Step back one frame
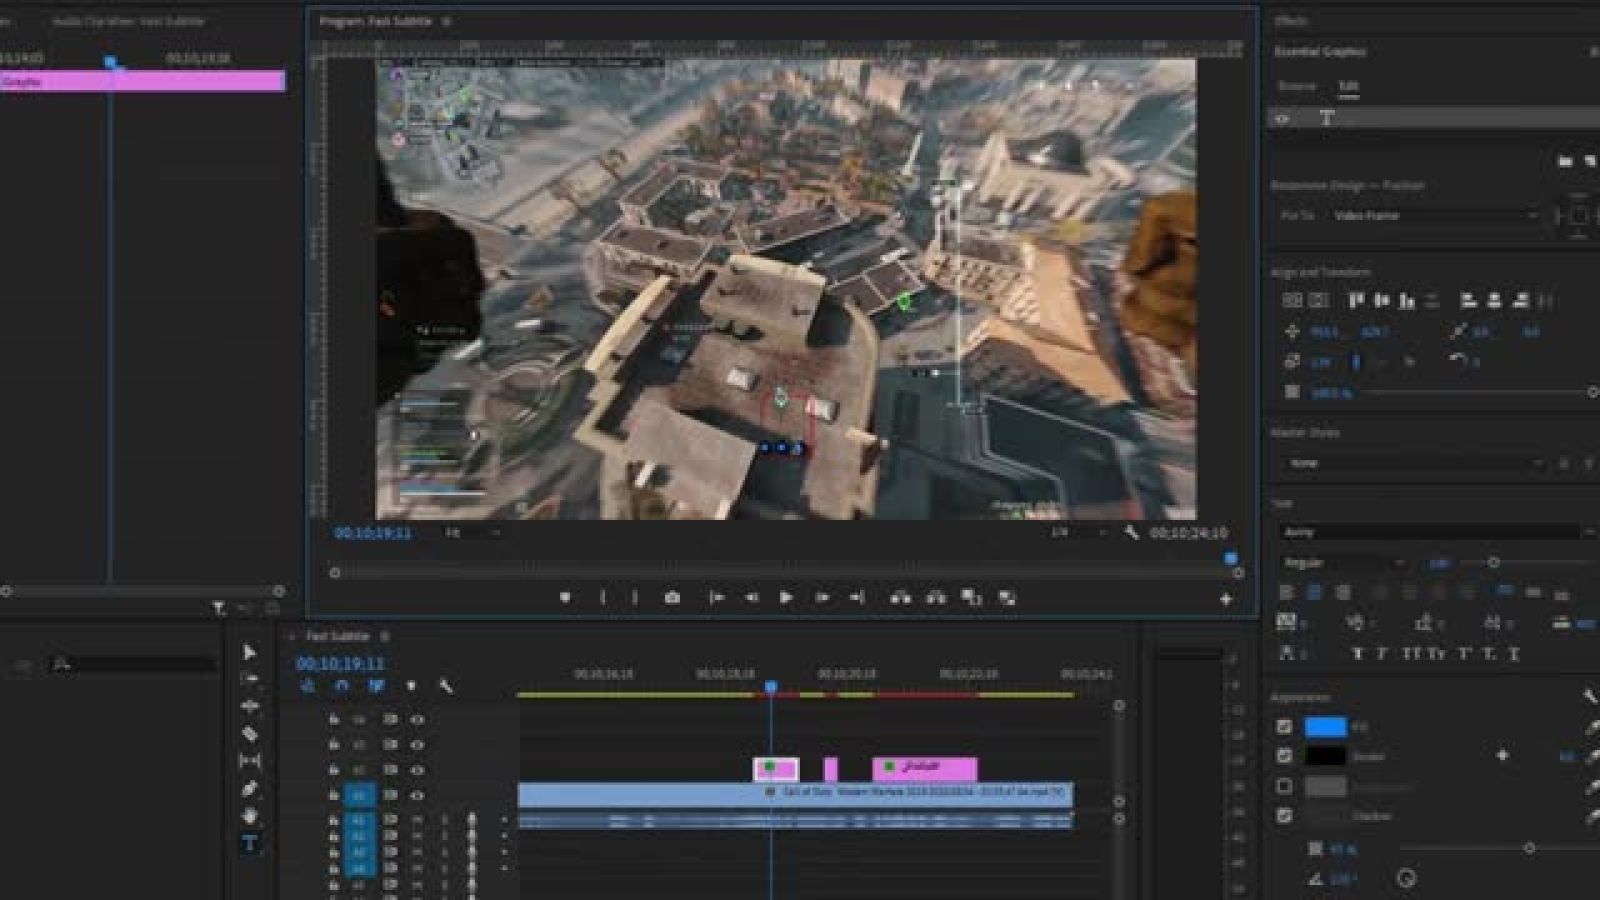Viewport: 1600px width, 900px height. [x=751, y=598]
